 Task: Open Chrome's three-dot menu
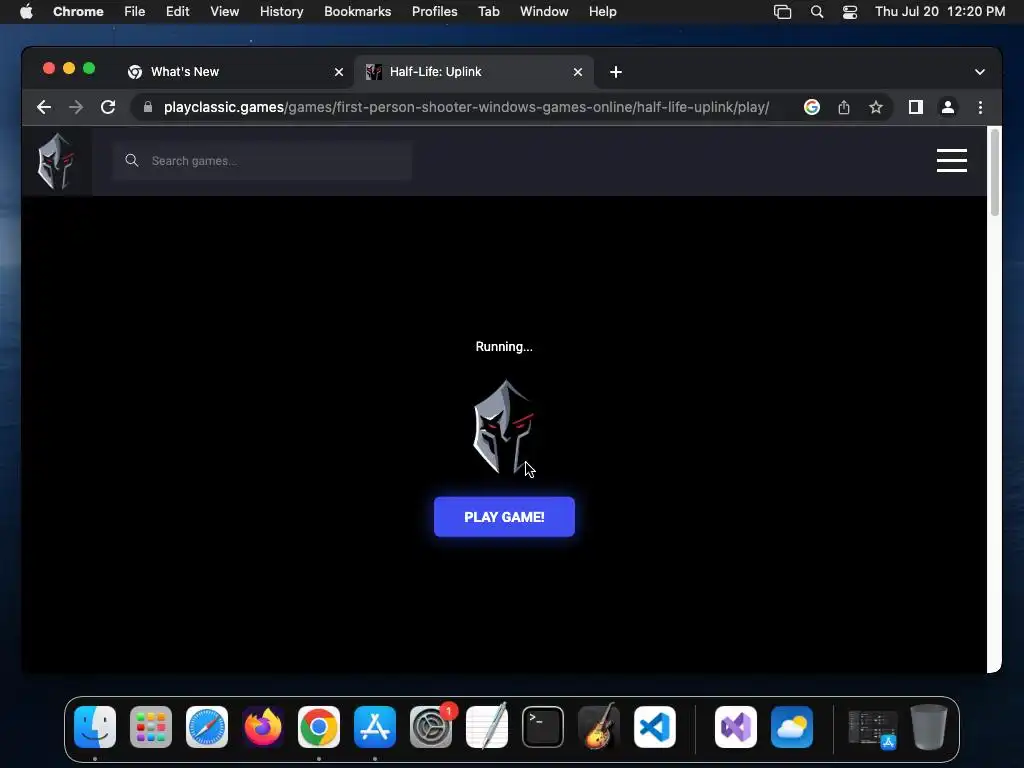(980, 107)
